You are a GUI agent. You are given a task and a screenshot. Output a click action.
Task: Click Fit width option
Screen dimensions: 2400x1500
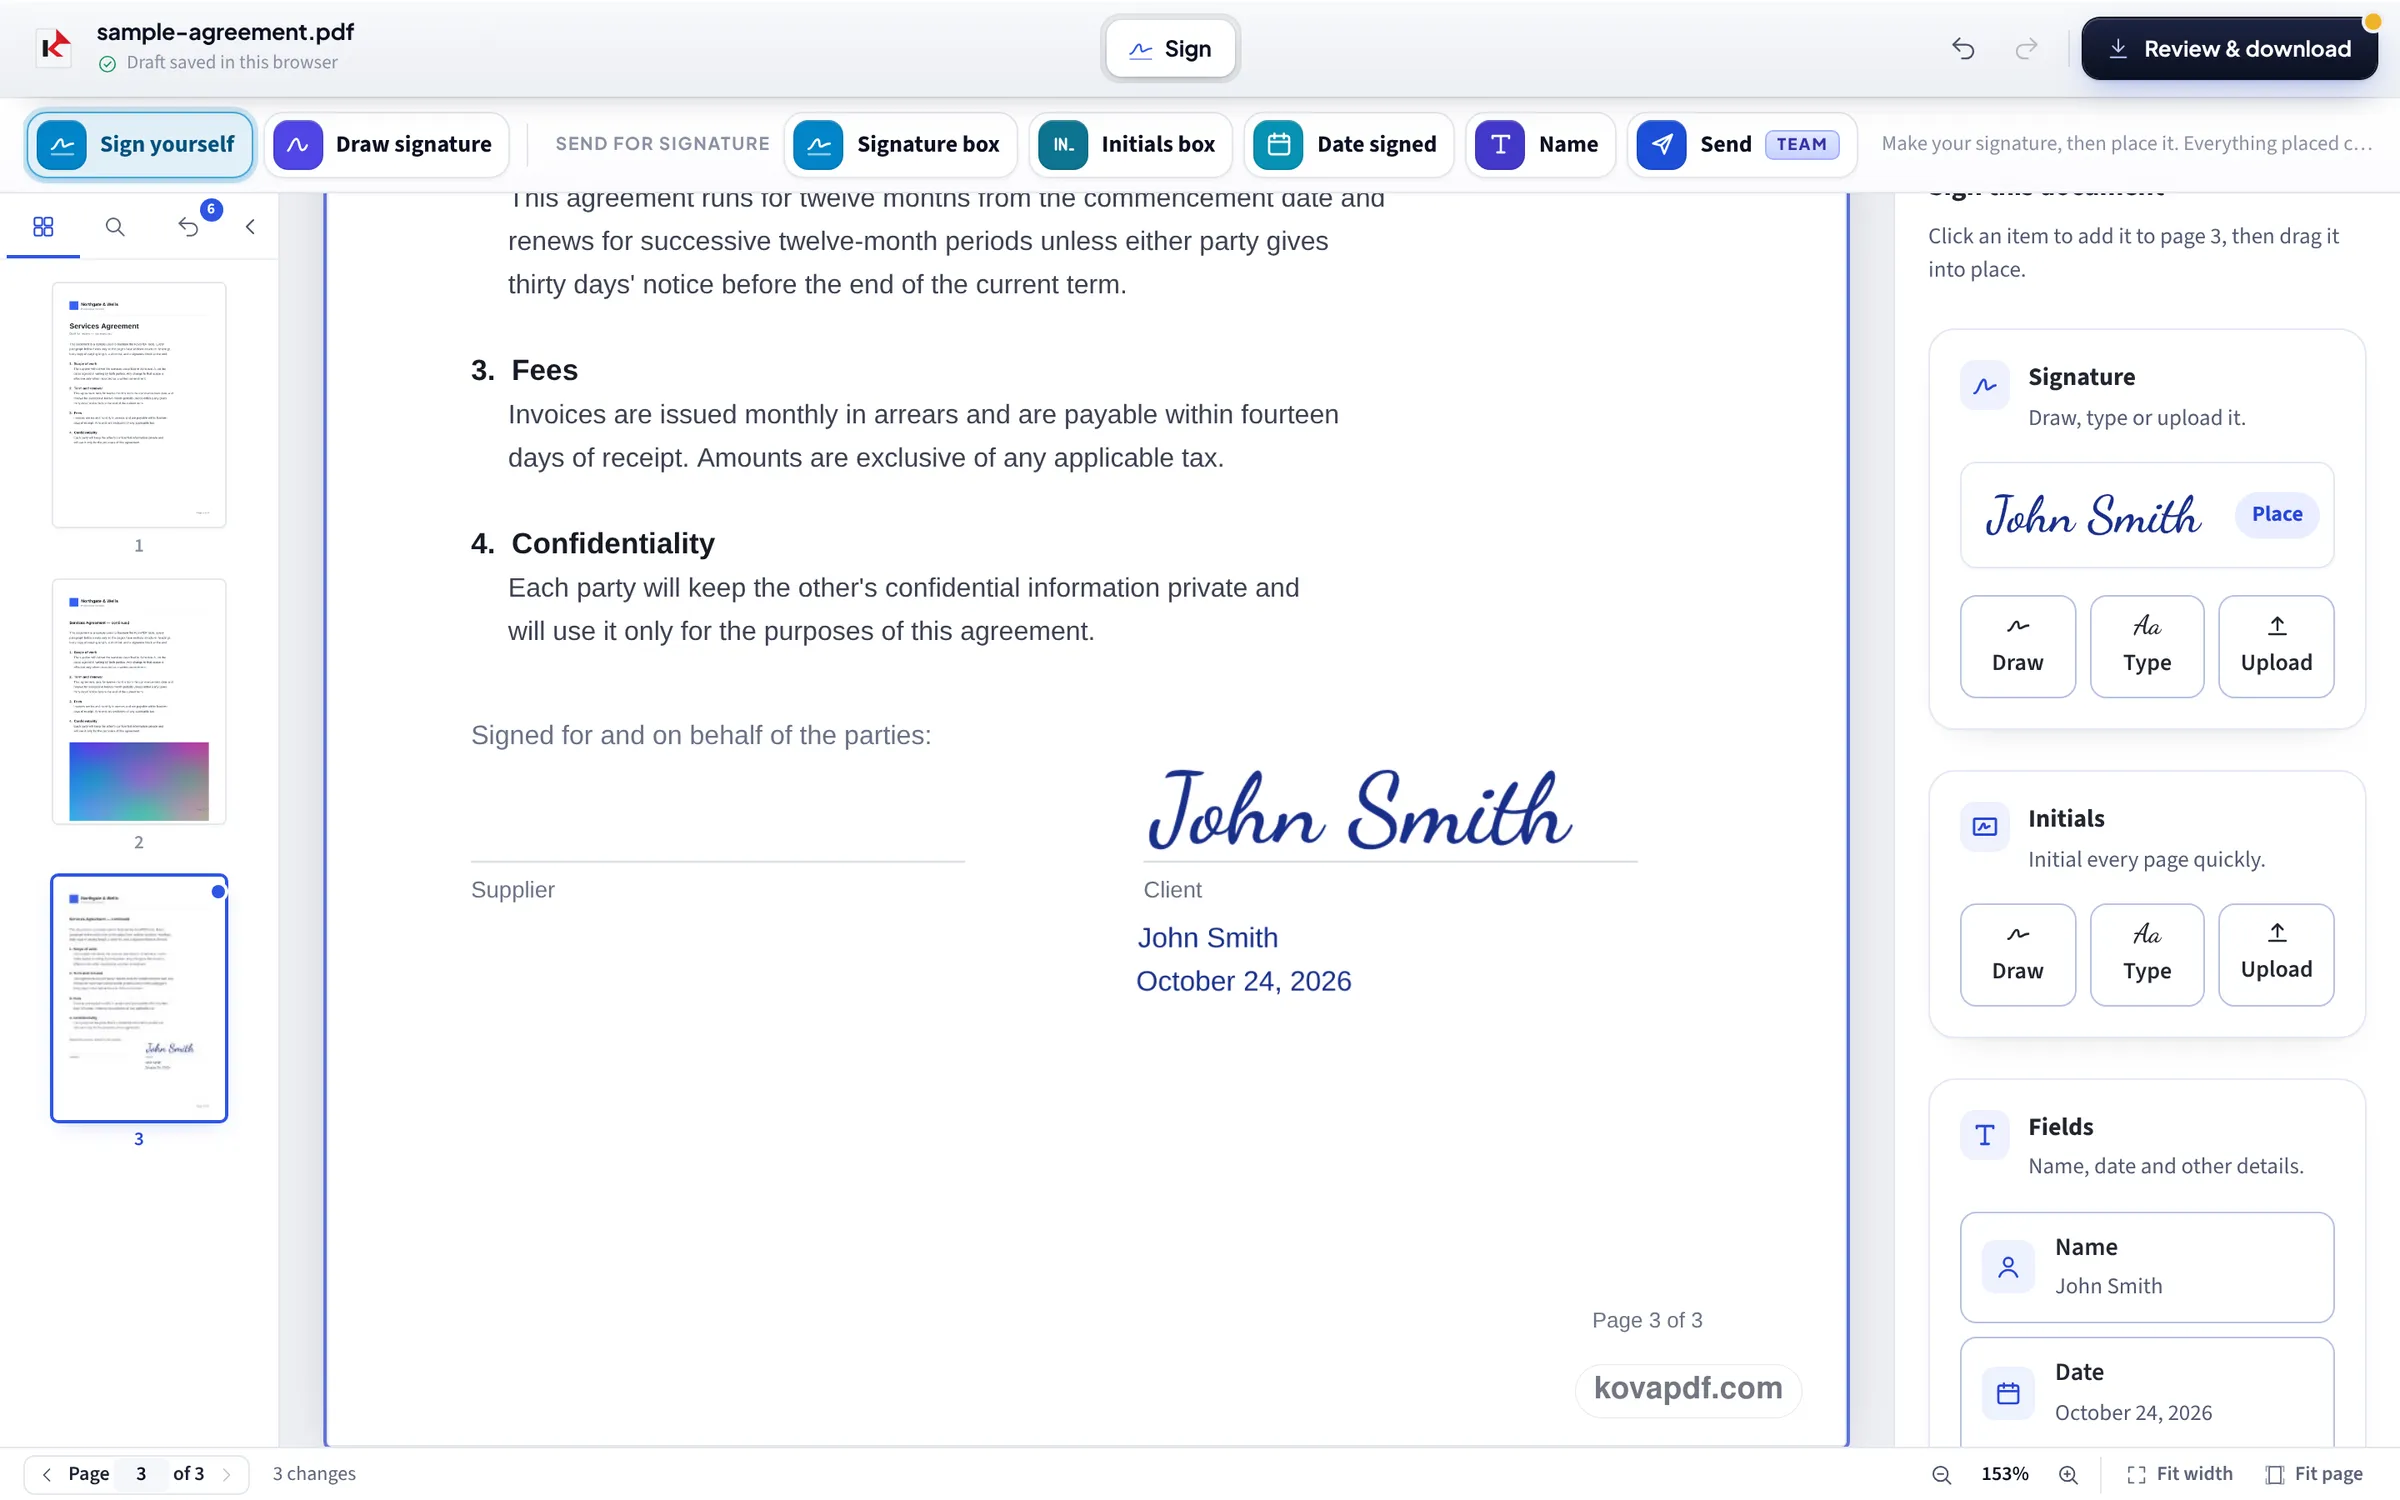pyautogui.click(x=2180, y=1474)
